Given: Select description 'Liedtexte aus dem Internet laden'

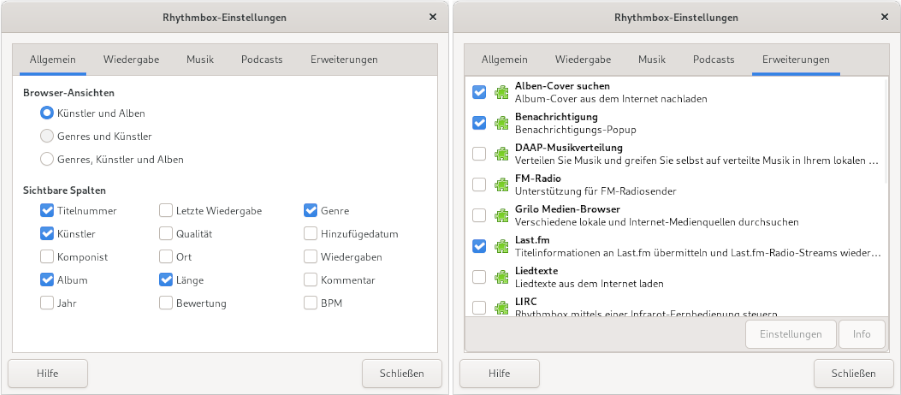Looking at the screenshot, I should click(589, 284).
